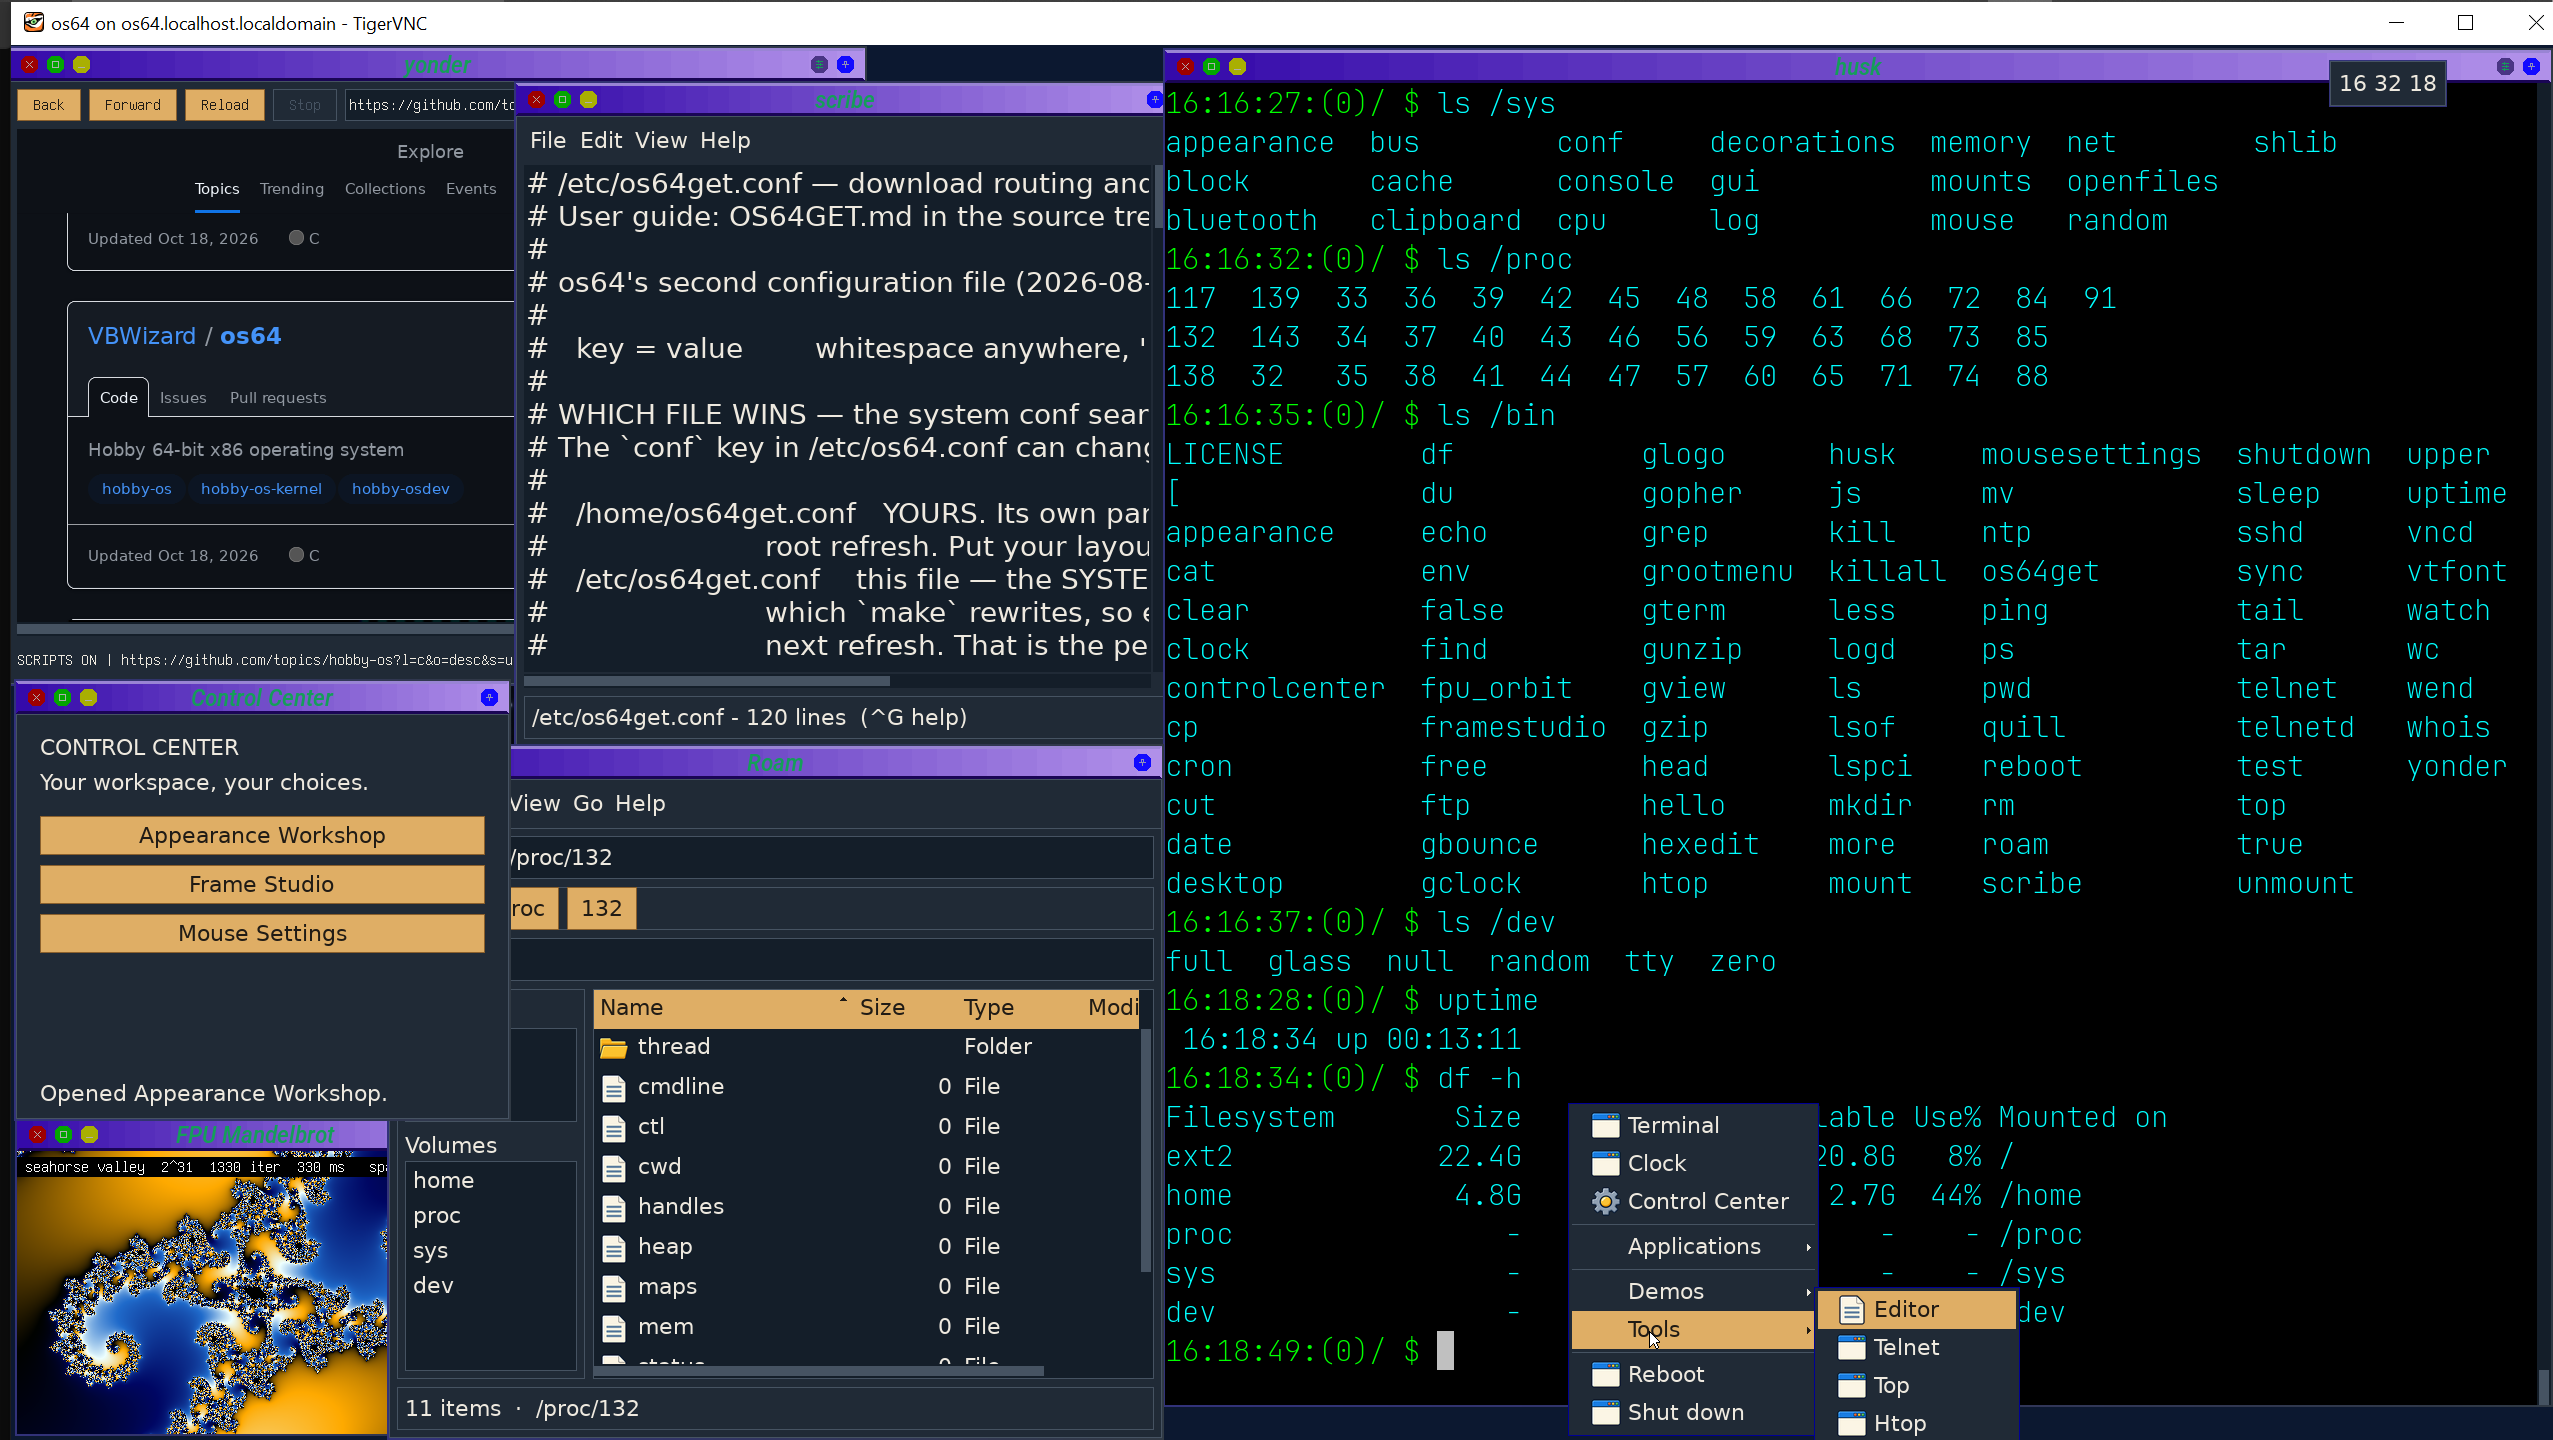Image resolution: width=2553 pixels, height=1440 pixels.
Task: Click the Appearance Workshop button
Action: (x=262, y=835)
